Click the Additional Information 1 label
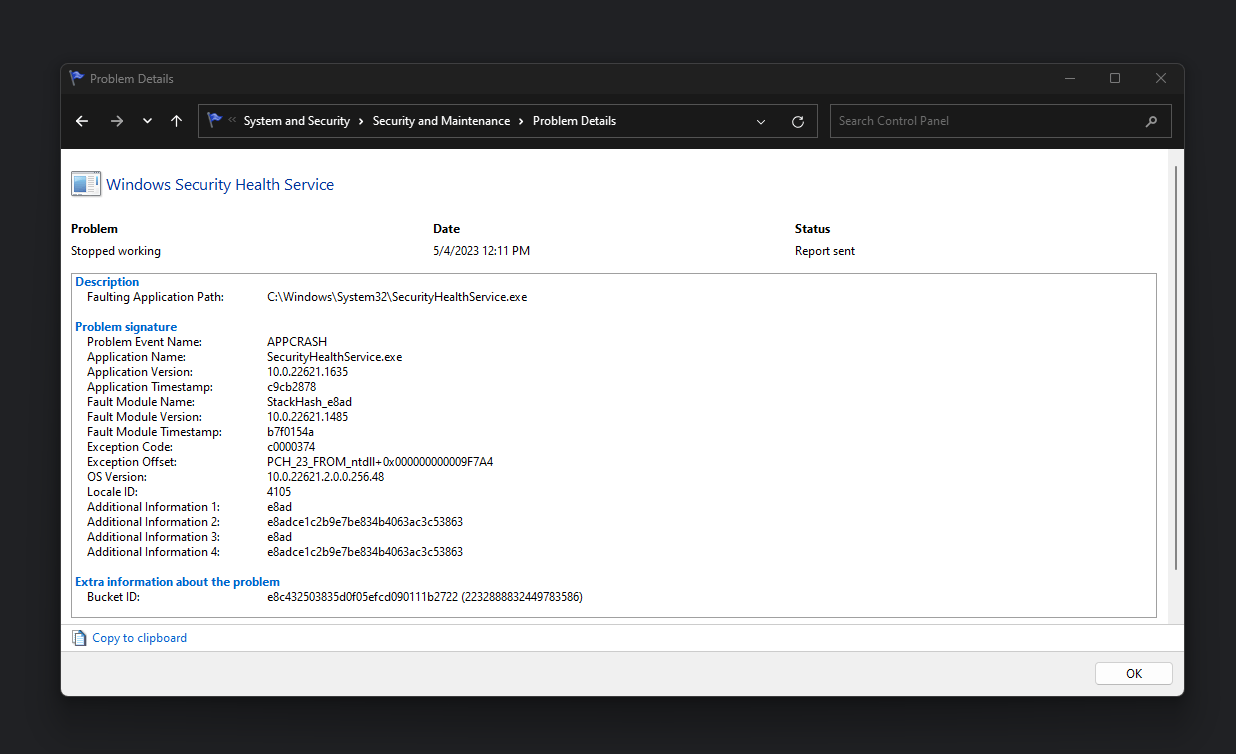 click(x=153, y=507)
